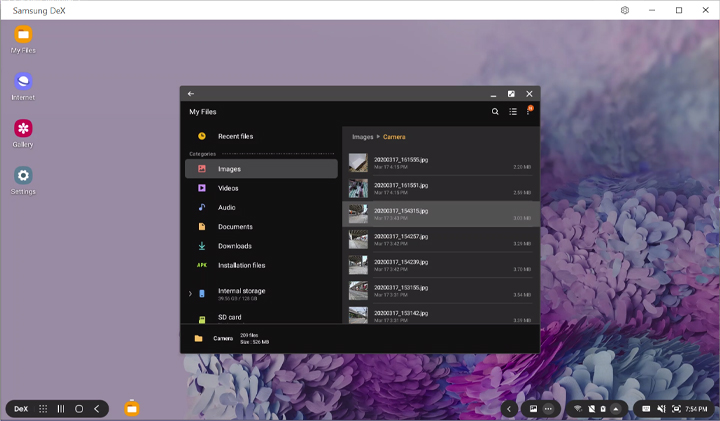Image resolution: width=720 pixels, height=421 pixels.
Task: Open Samsung DeX window settings gear
Action: click(x=625, y=10)
